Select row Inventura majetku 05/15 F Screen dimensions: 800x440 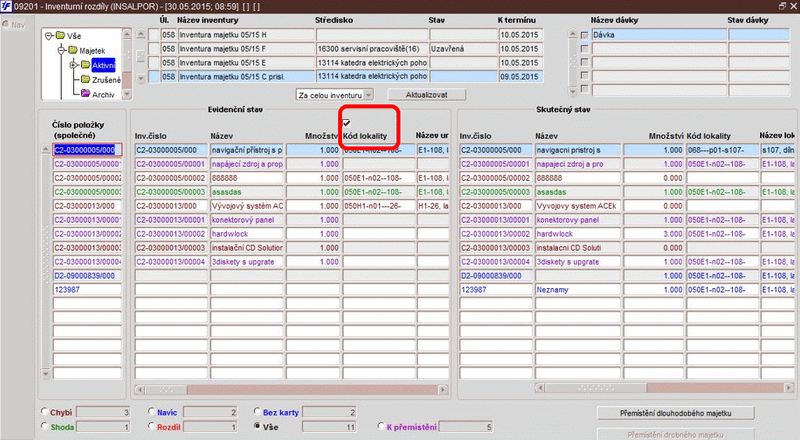click(246, 48)
